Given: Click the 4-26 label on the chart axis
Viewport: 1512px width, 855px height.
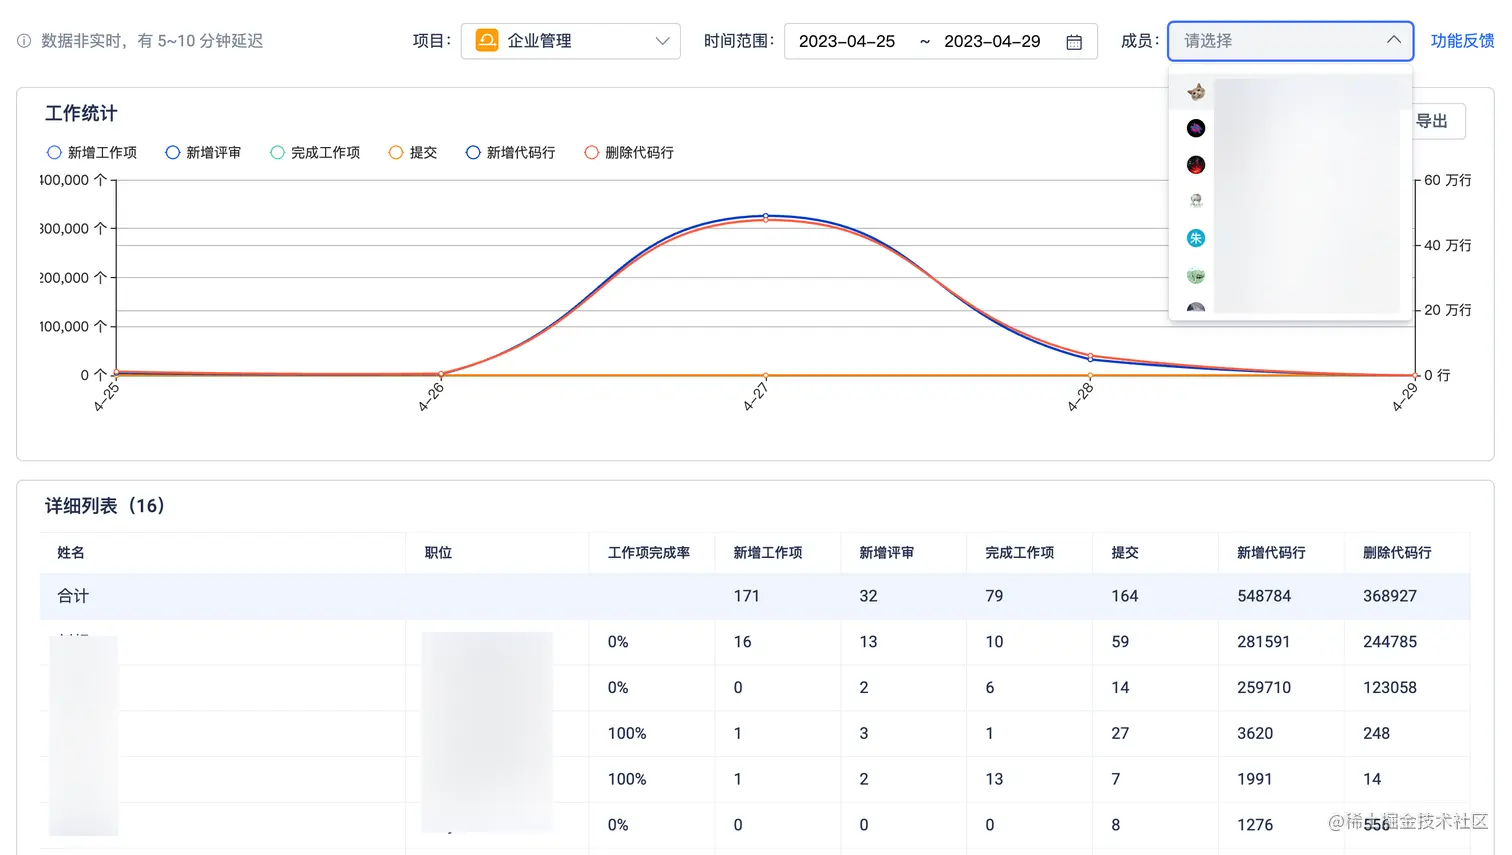Looking at the screenshot, I should (431, 397).
